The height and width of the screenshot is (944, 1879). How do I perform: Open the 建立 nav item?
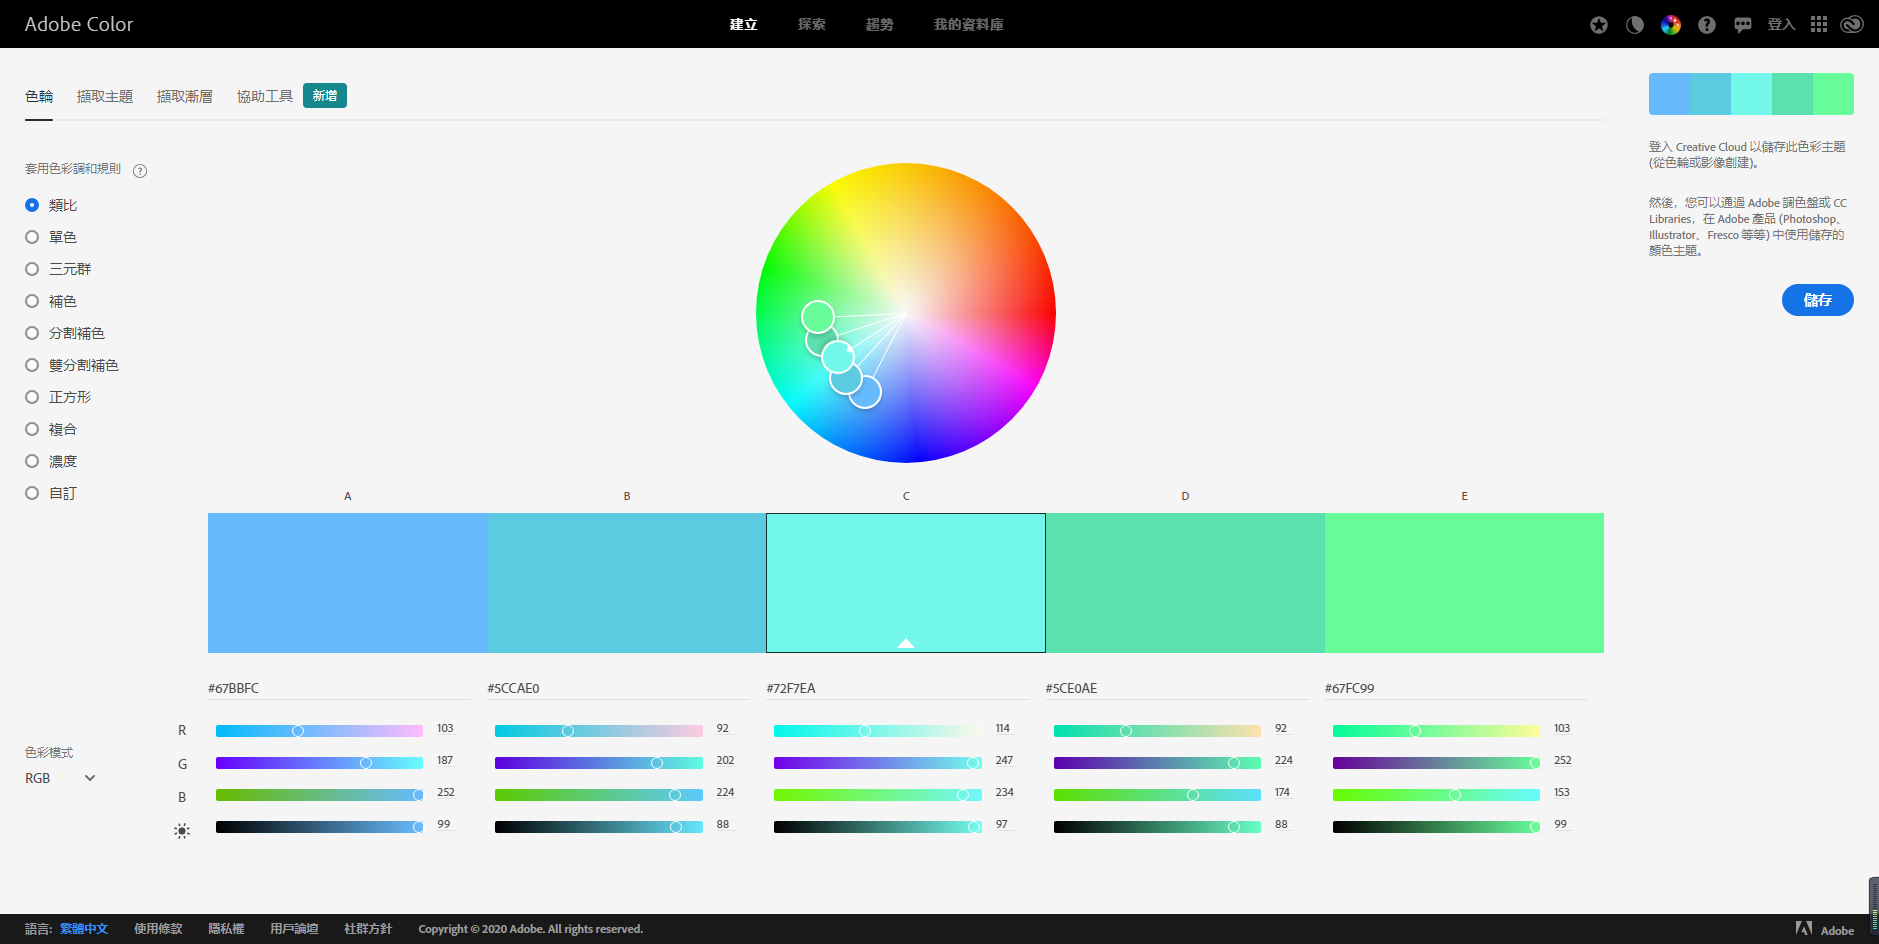pos(744,24)
